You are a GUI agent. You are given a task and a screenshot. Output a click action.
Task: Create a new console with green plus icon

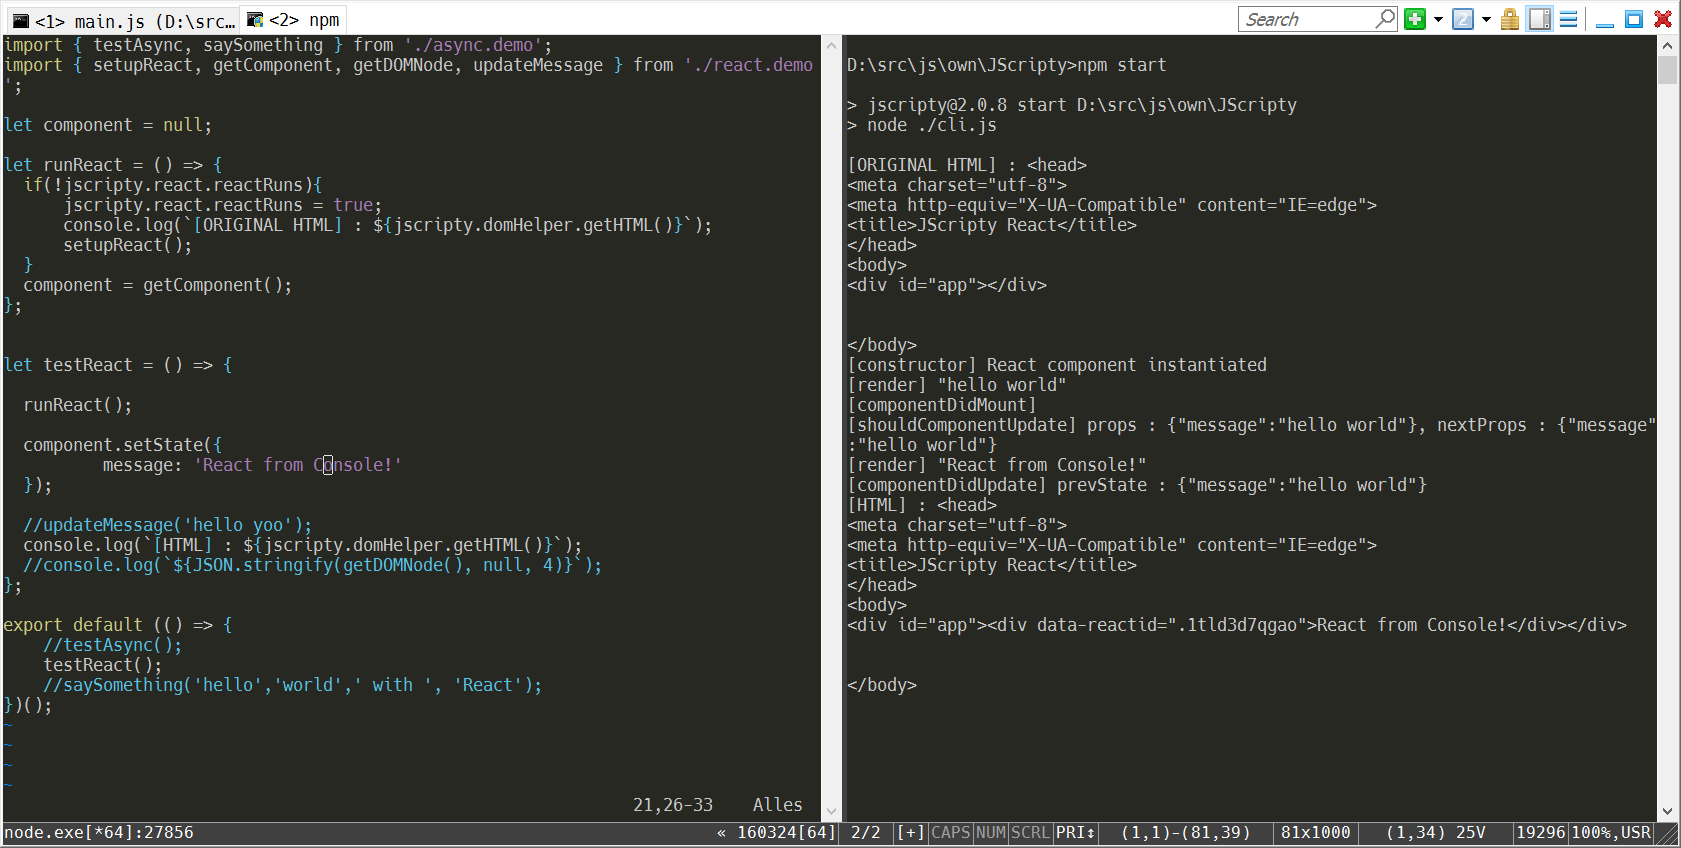pyautogui.click(x=1415, y=19)
